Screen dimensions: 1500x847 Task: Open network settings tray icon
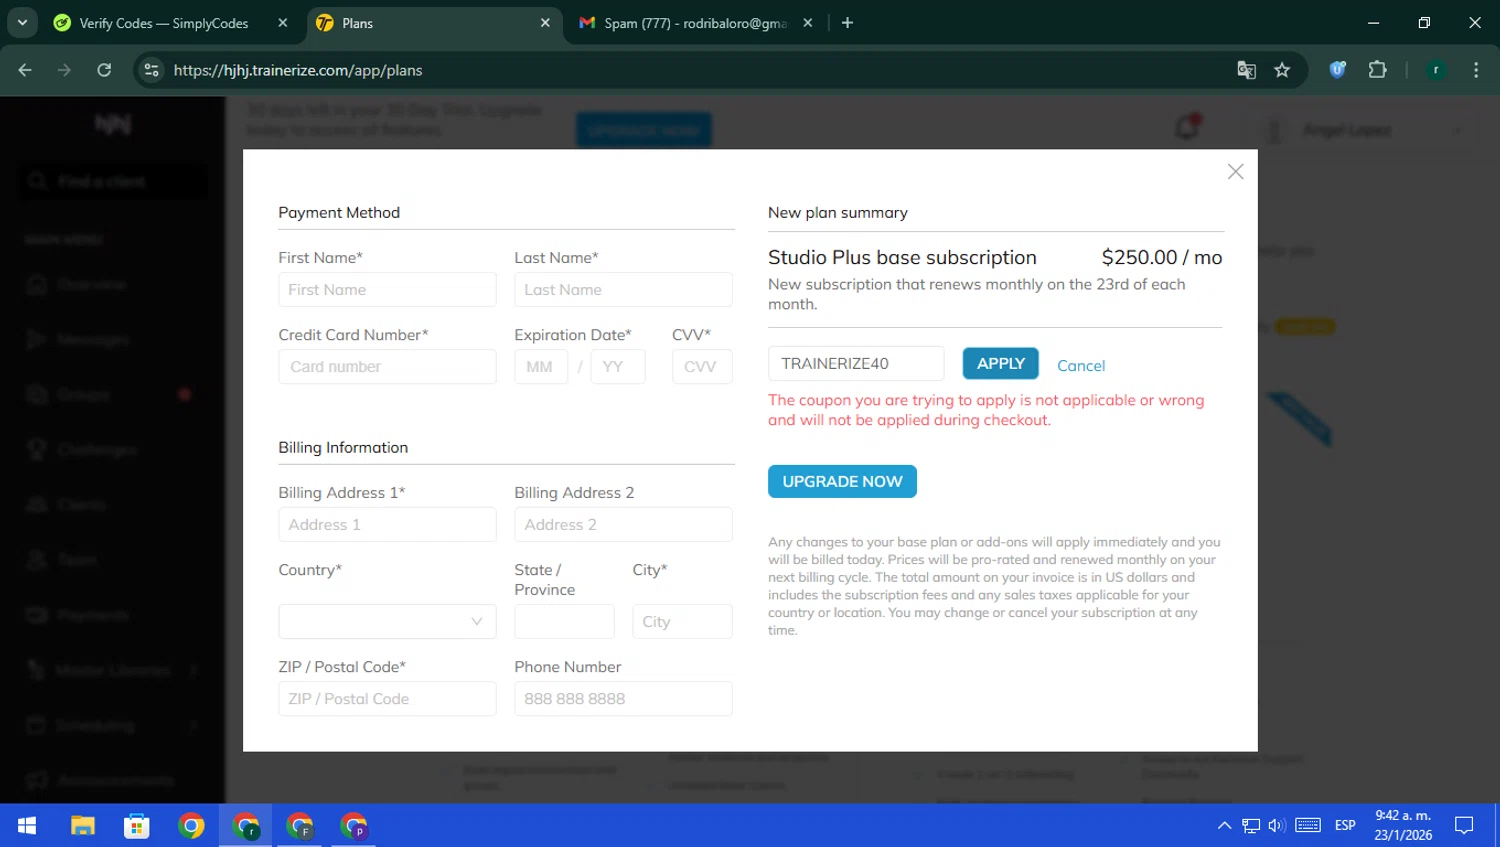point(1251,826)
